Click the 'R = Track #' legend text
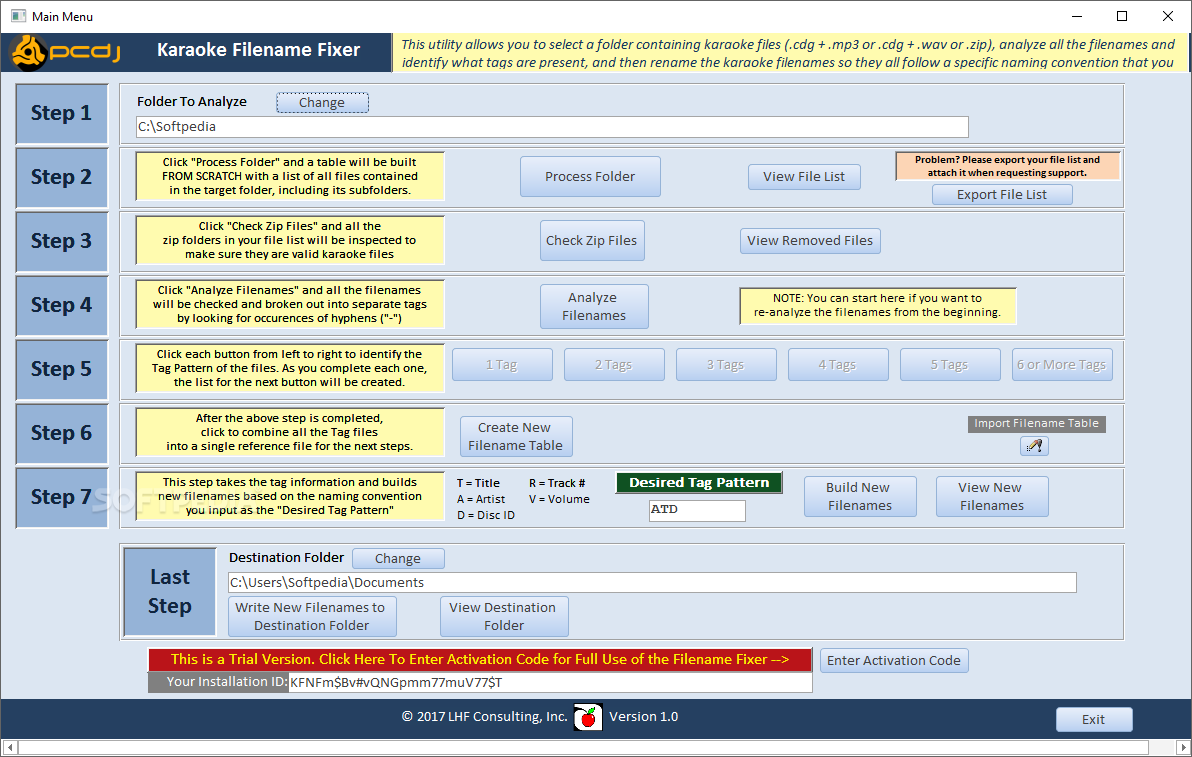 [556, 483]
